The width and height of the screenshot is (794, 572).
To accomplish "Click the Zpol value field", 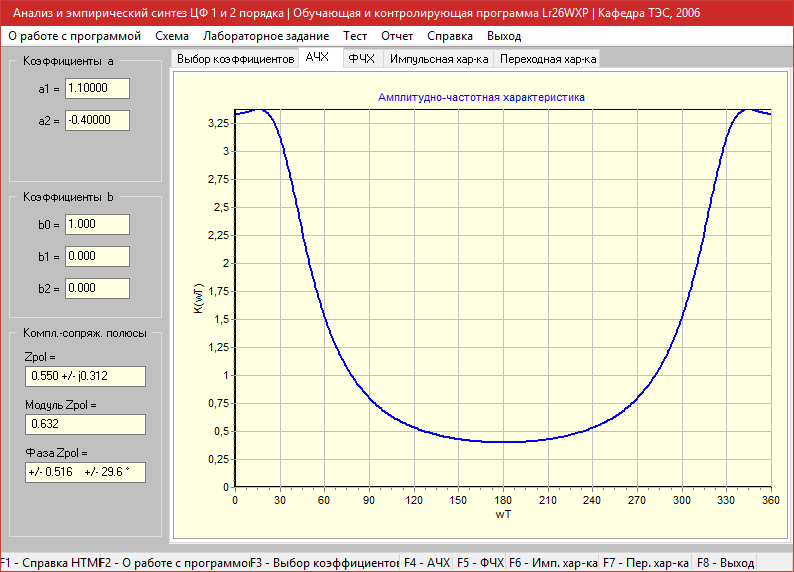I will 85,376.
